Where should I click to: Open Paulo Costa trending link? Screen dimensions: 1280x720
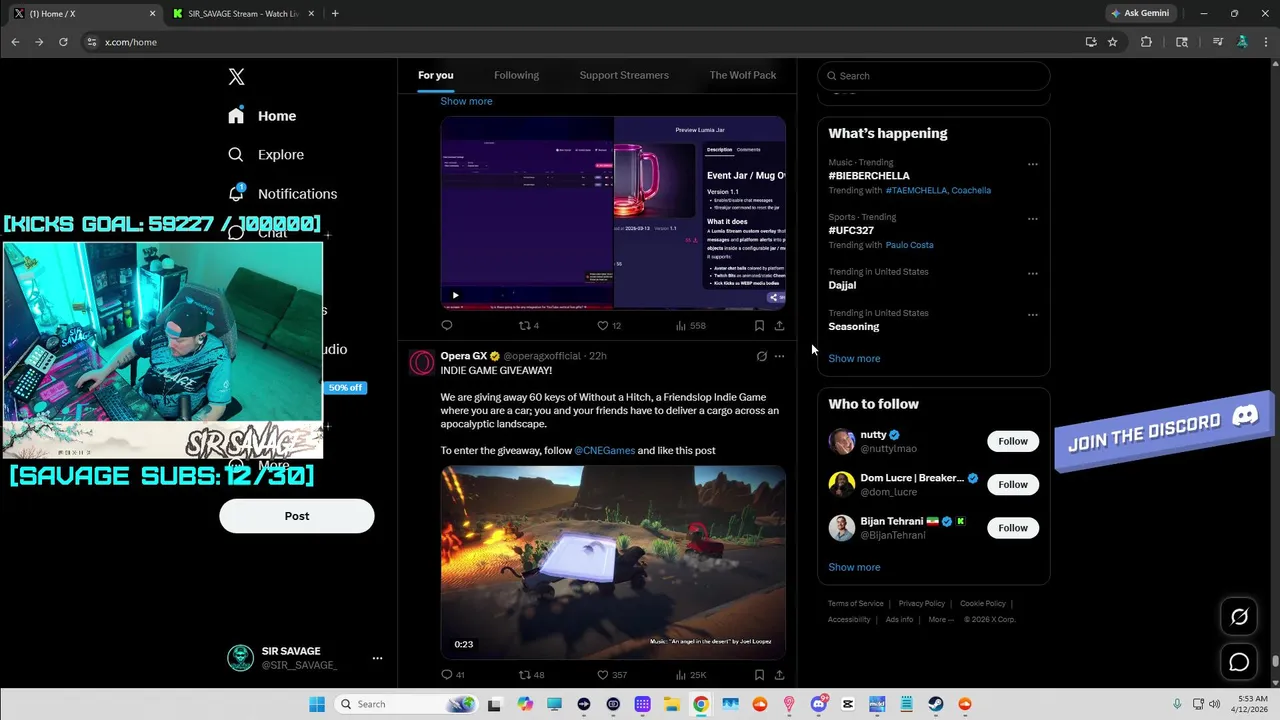click(909, 245)
